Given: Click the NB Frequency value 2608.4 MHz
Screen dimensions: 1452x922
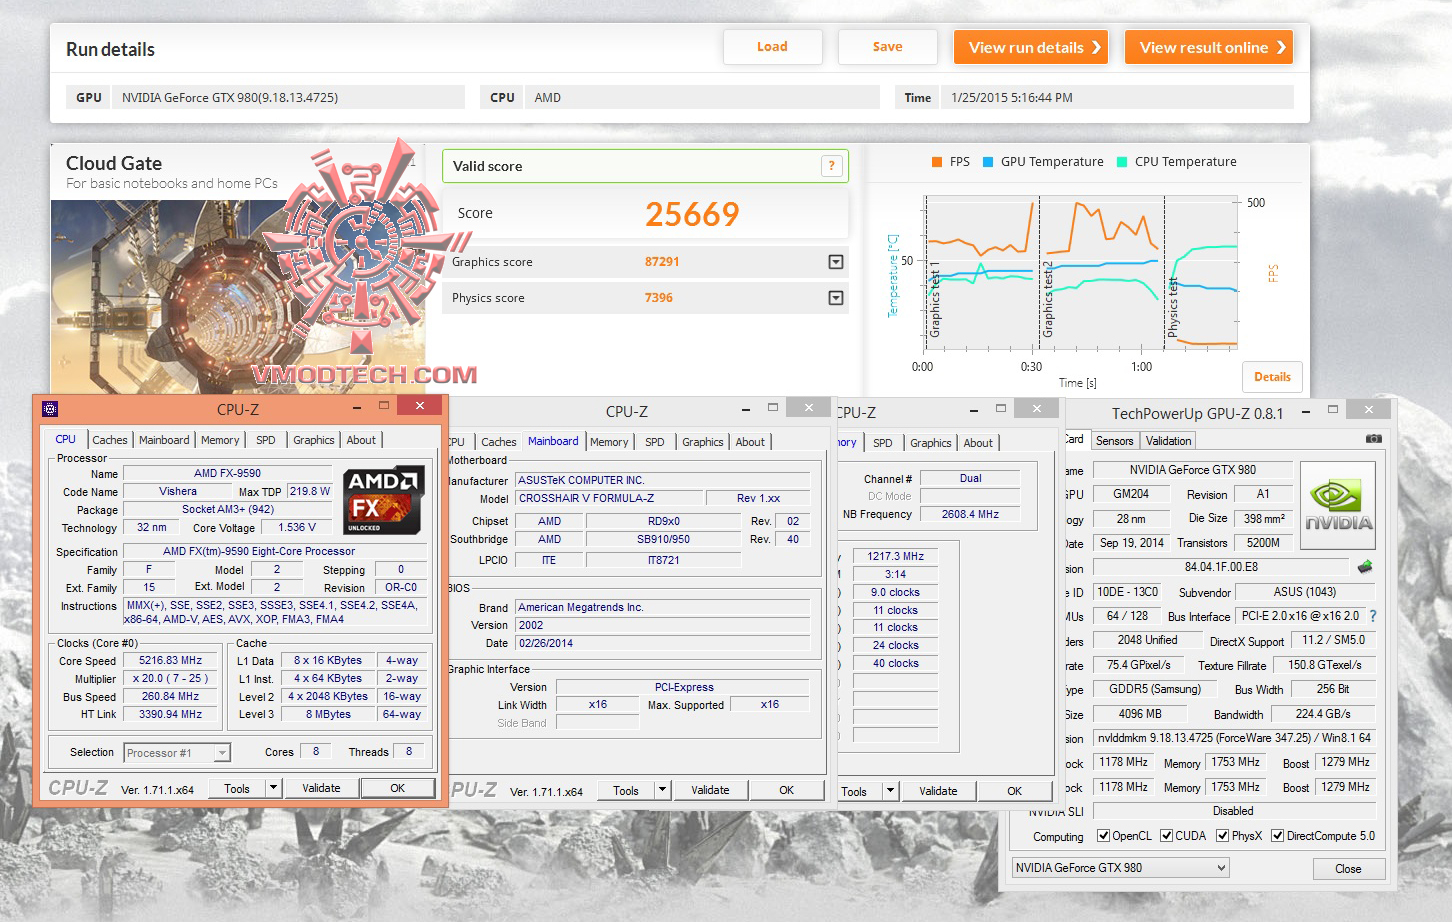Looking at the screenshot, I should click(x=970, y=514).
